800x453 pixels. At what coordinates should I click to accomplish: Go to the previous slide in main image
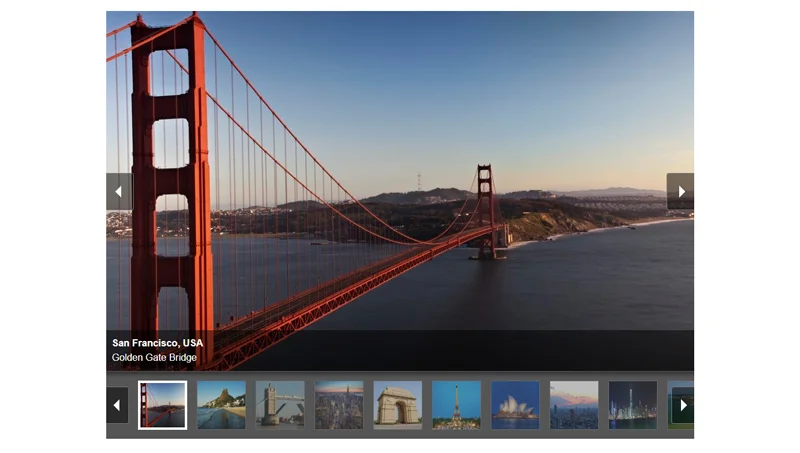(119, 191)
